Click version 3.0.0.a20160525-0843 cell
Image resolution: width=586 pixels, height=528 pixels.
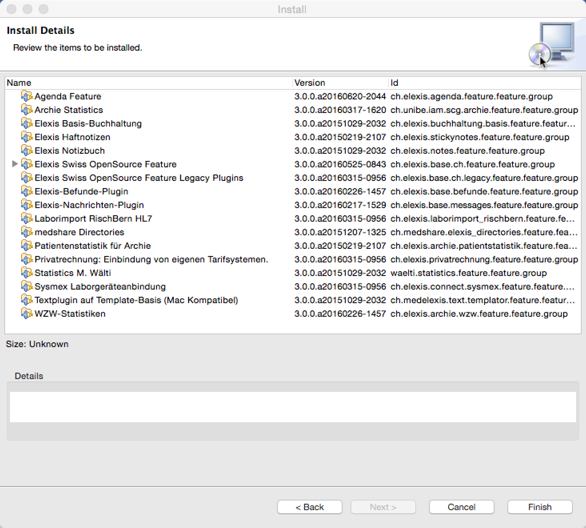[340, 164]
